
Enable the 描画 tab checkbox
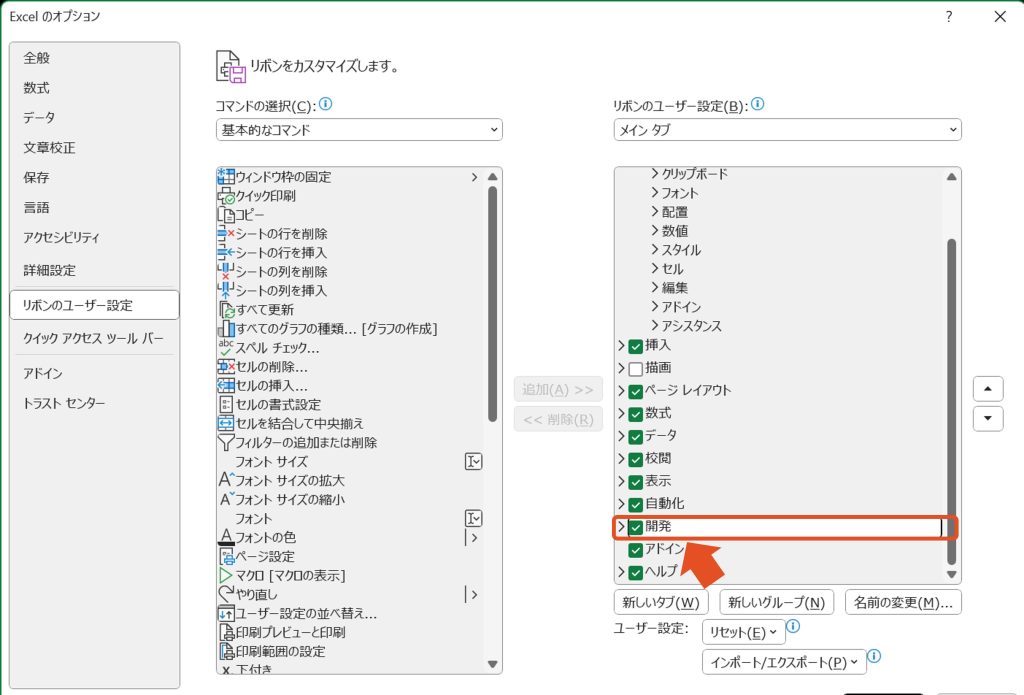[635, 369]
